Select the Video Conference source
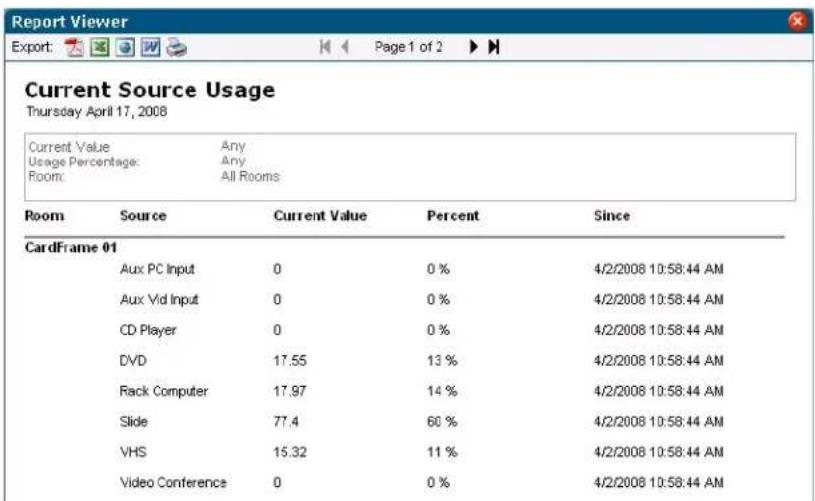This screenshot has width=815, height=501. pyautogui.click(x=173, y=483)
